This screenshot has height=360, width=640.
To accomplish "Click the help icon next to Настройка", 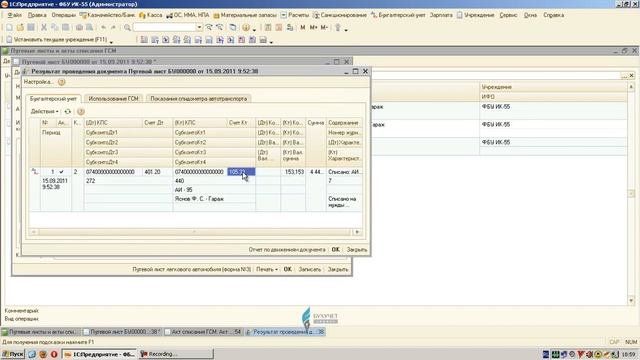I will [61, 82].
